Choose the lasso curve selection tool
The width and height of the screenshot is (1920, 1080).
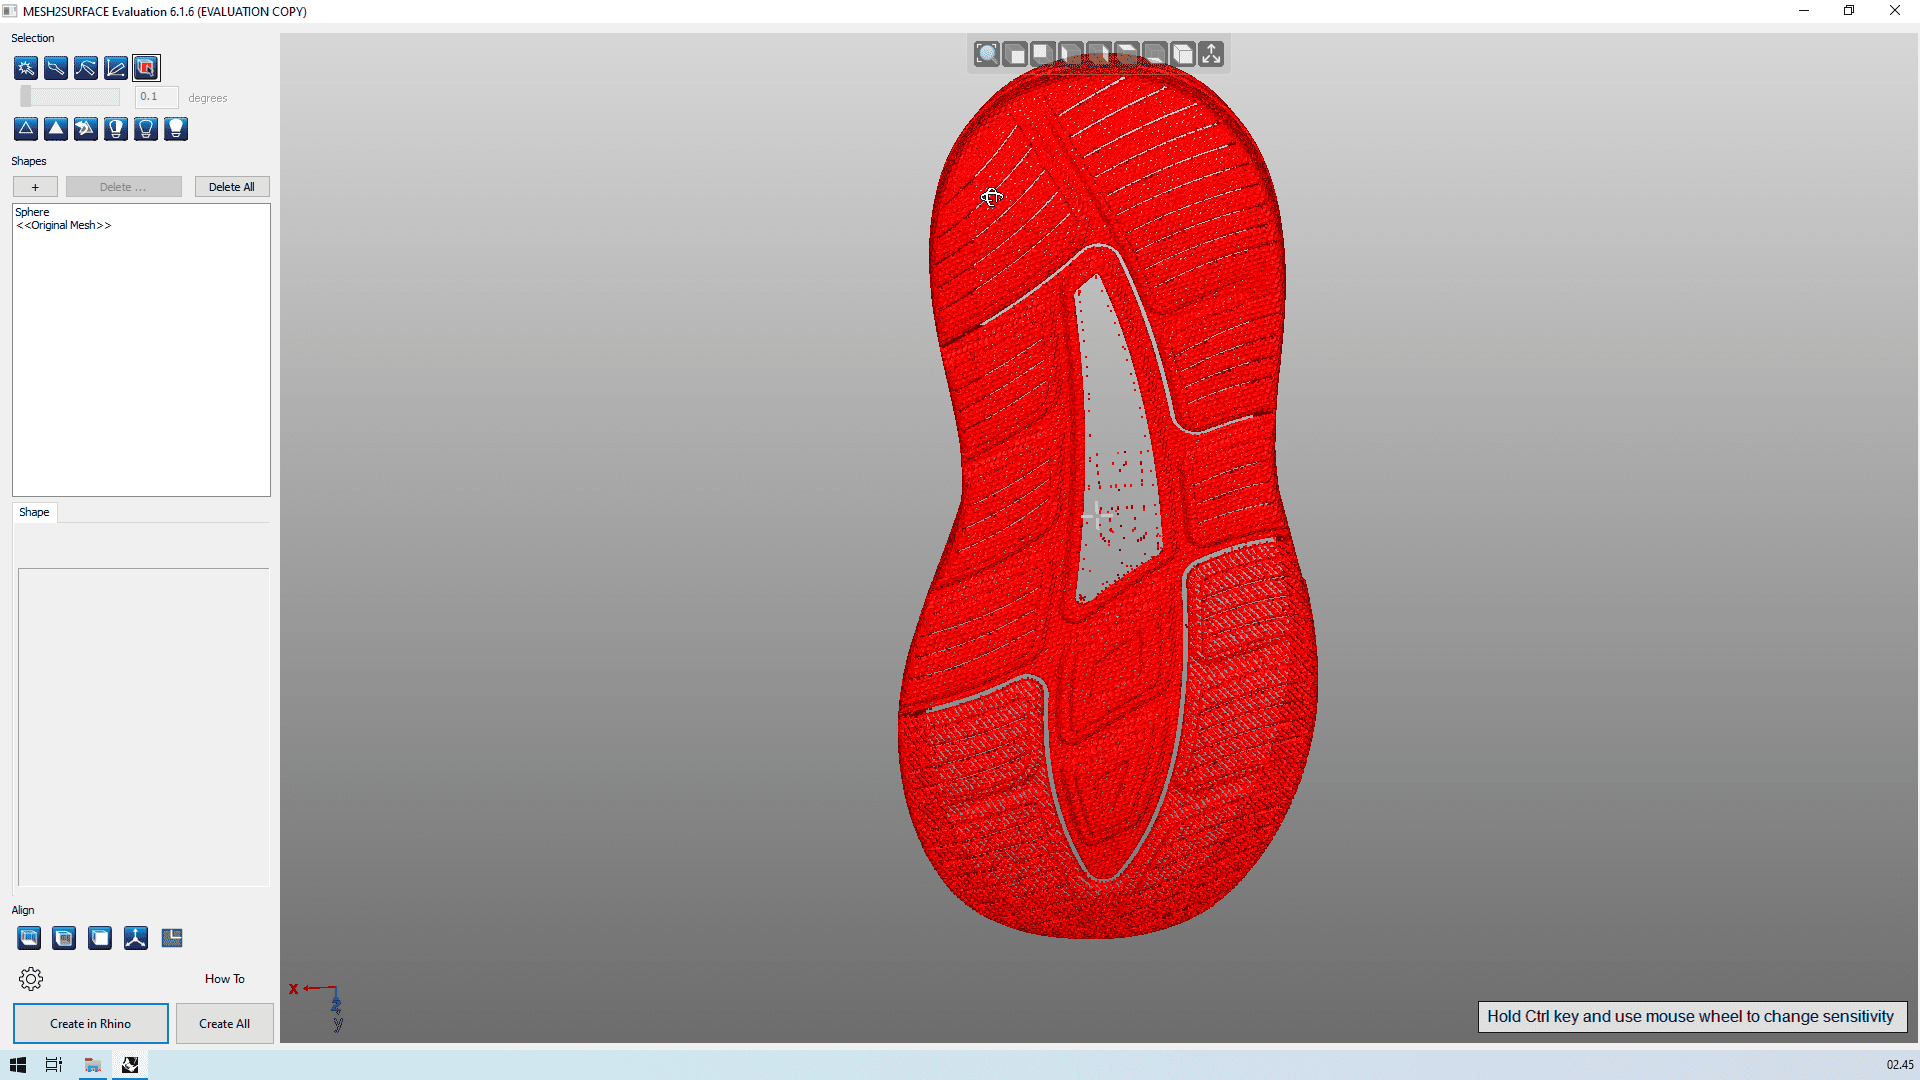[86, 68]
